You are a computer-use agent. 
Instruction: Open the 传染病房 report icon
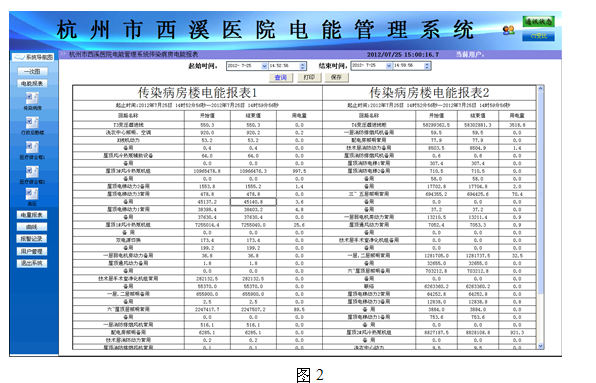coord(32,98)
